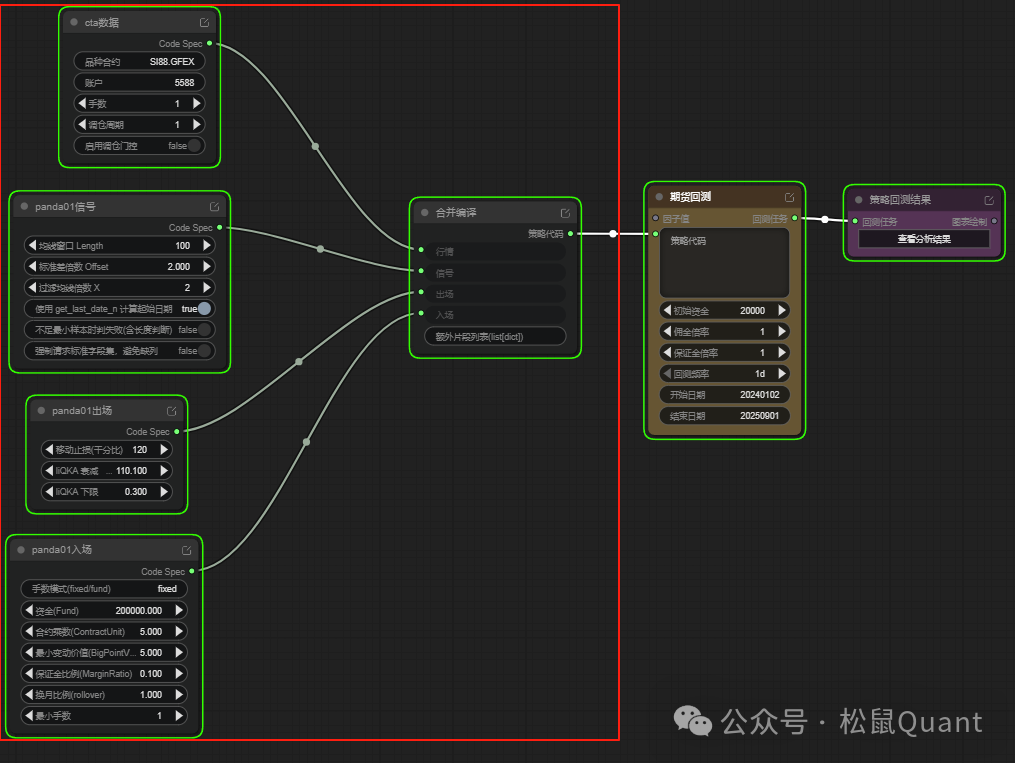This screenshot has height=763, width=1015.
Task: Click edit icon on panda01入场 node
Action: [187, 550]
